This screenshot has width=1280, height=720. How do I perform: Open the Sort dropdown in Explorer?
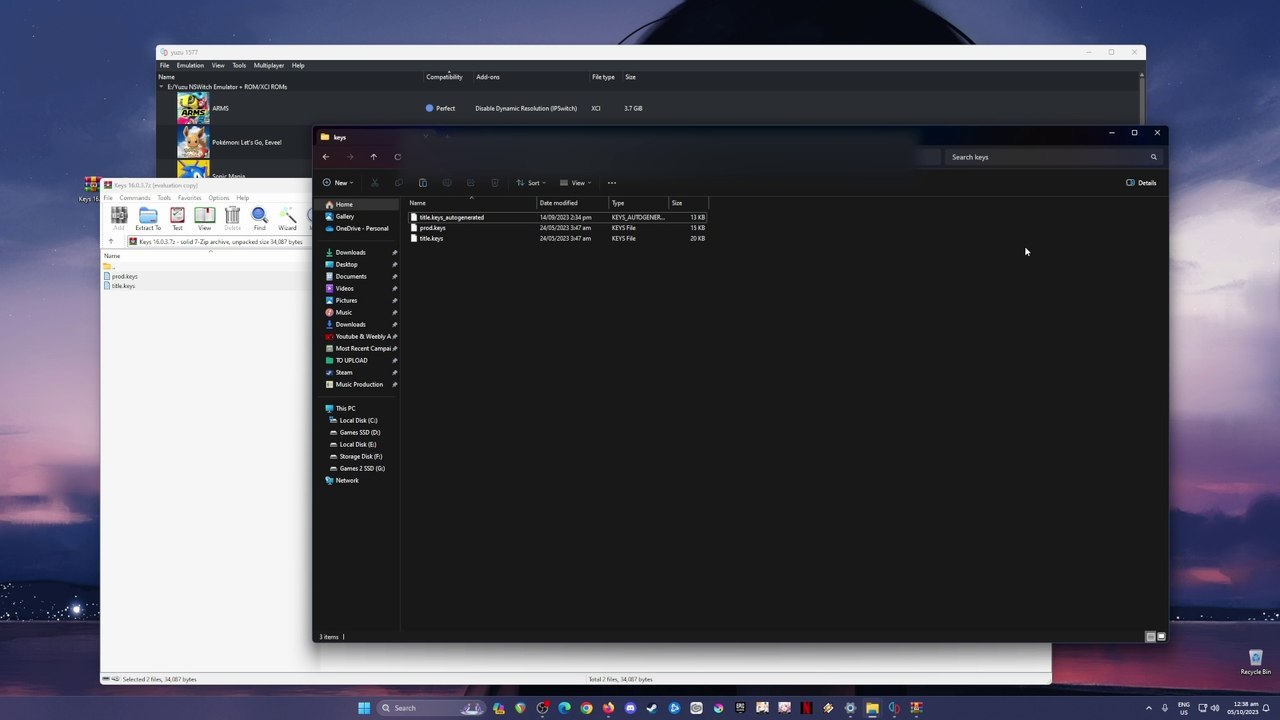click(x=531, y=183)
